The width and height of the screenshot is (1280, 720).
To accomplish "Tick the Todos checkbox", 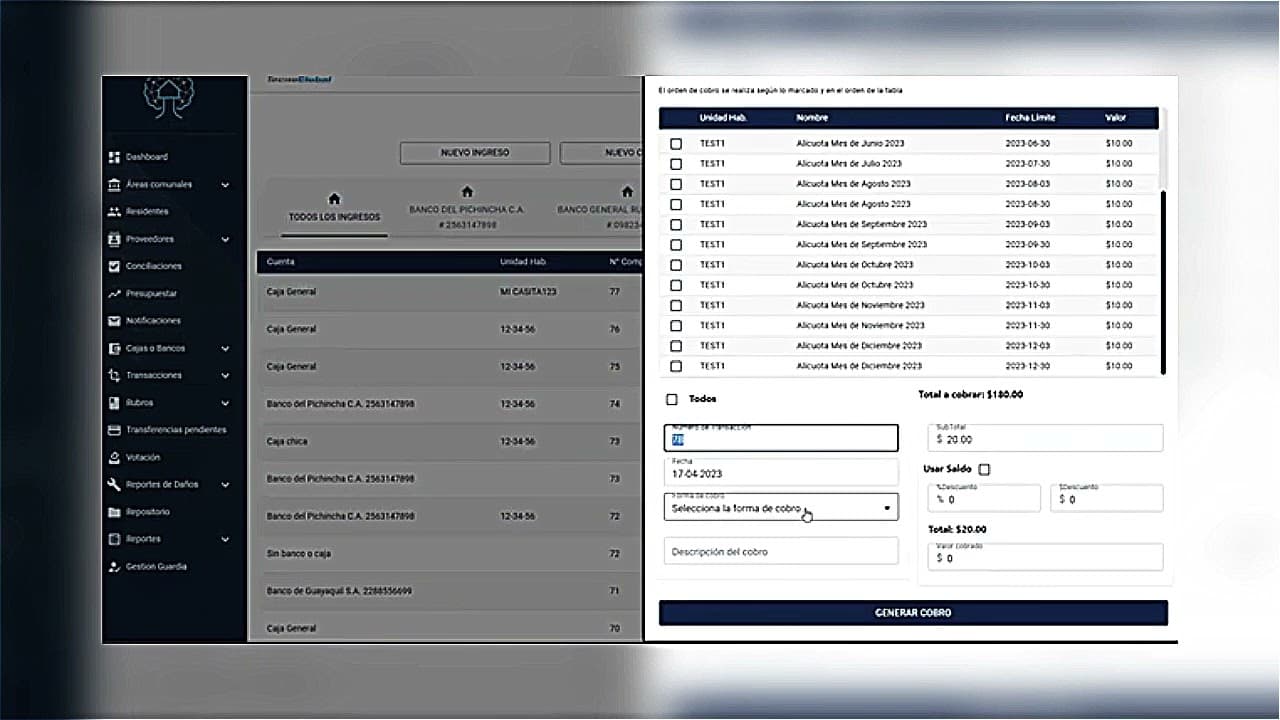I will click(672, 399).
